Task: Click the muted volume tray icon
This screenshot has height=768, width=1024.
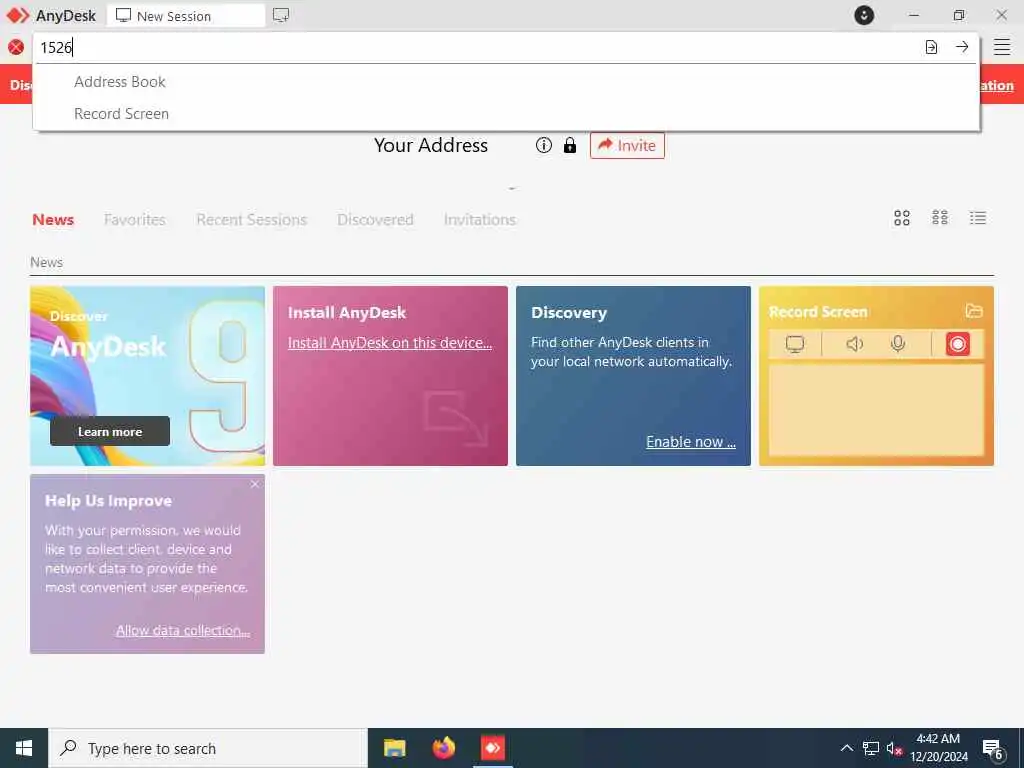Action: 894,748
